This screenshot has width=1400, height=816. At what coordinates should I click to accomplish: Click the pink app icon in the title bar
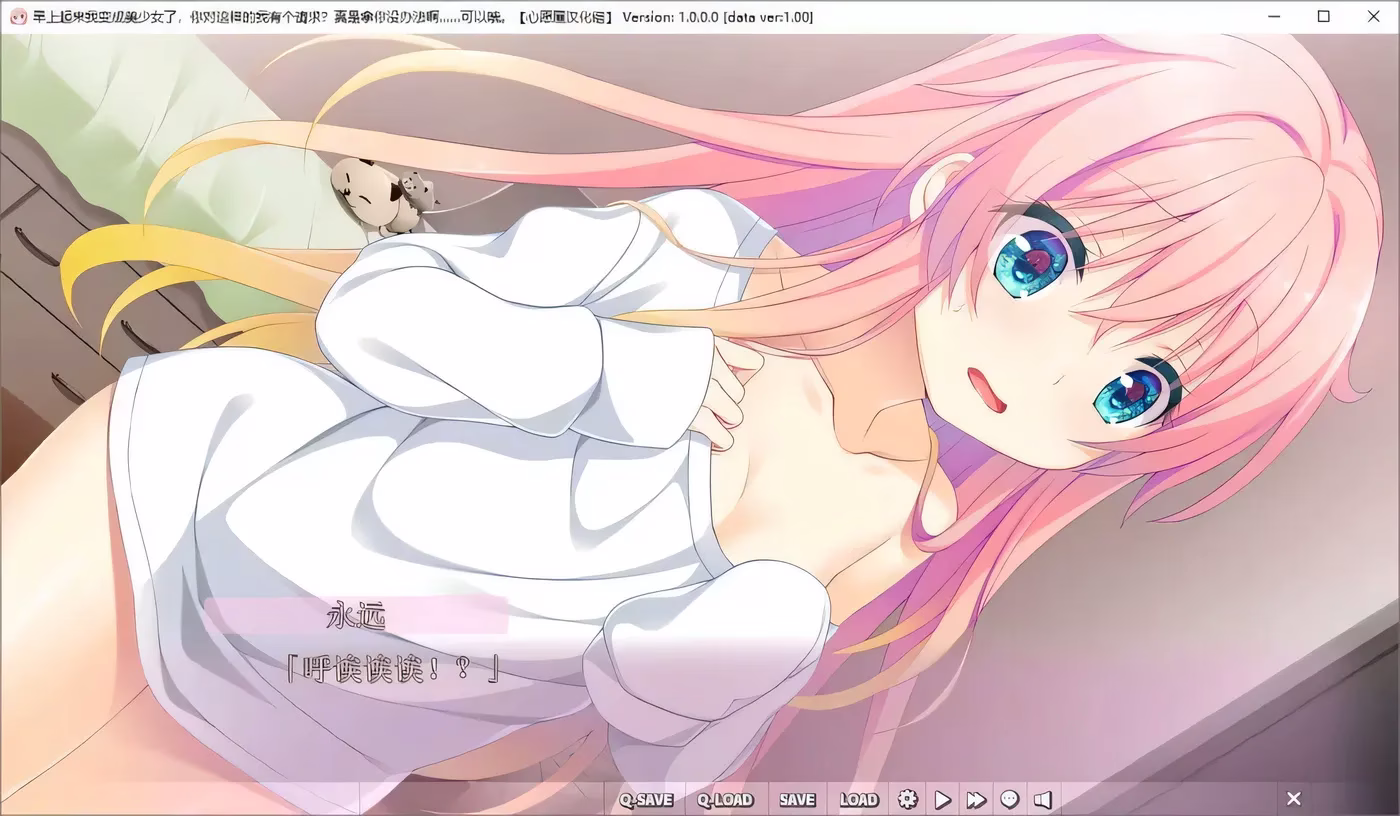pos(15,17)
